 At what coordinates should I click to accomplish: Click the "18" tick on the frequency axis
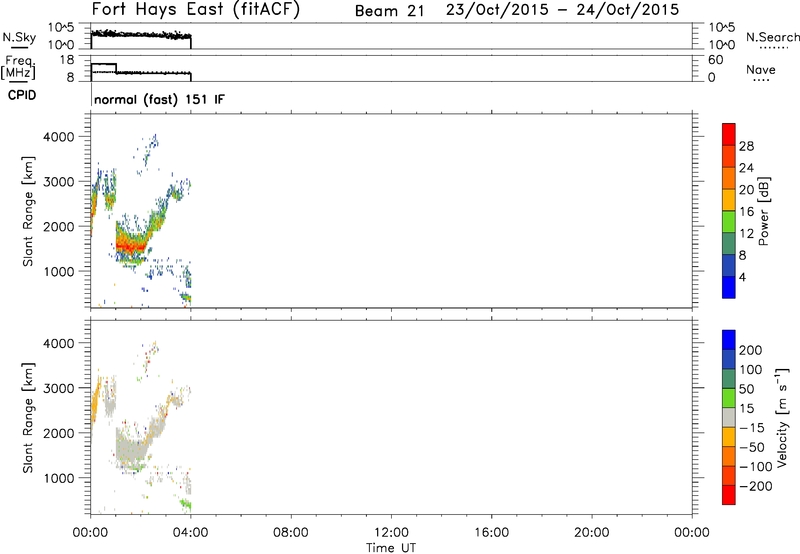point(66,60)
